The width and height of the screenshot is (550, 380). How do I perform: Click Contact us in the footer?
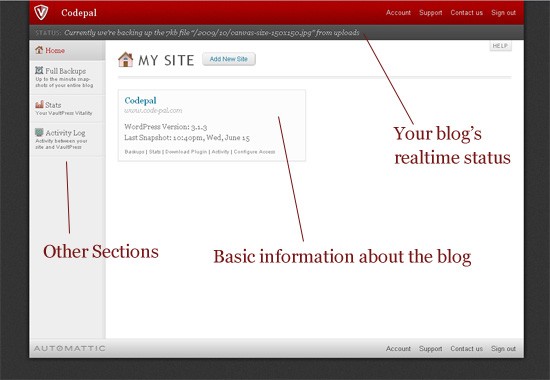click(467, 348)
